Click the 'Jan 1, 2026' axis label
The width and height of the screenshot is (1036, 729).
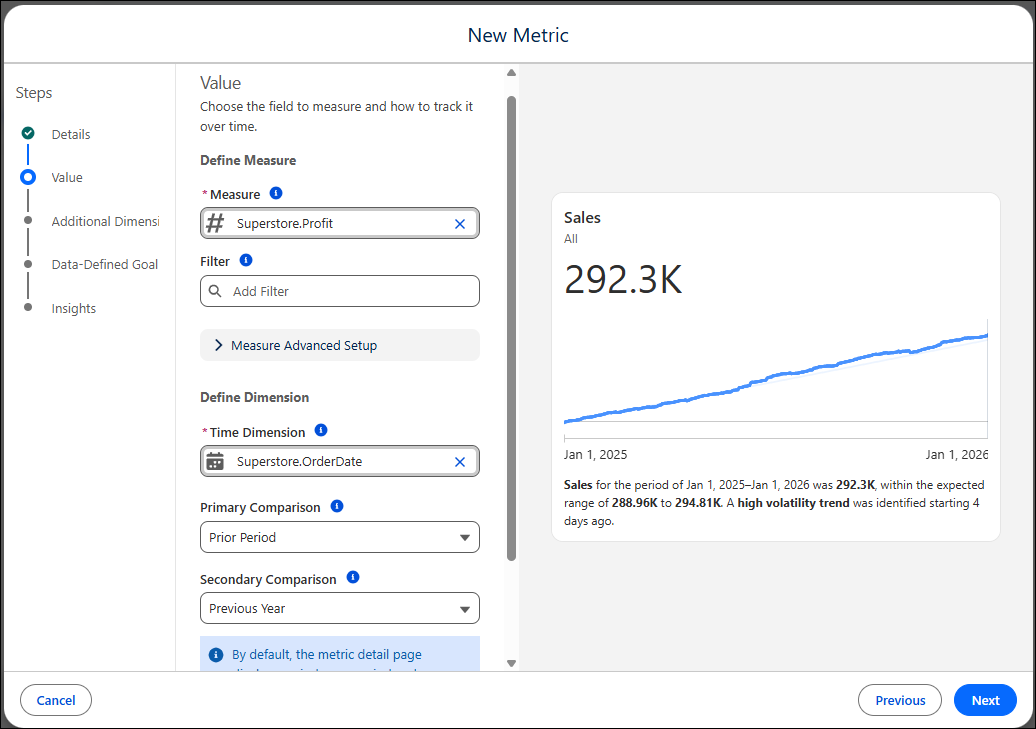click(x=957, y=455)
